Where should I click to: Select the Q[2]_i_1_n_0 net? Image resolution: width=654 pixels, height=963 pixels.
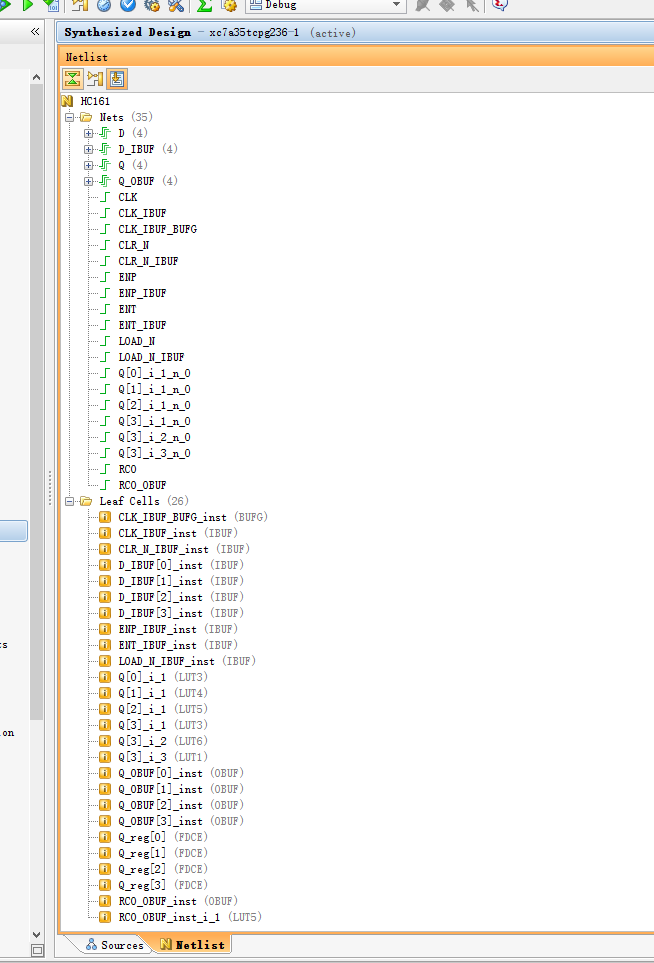(154, 405)
